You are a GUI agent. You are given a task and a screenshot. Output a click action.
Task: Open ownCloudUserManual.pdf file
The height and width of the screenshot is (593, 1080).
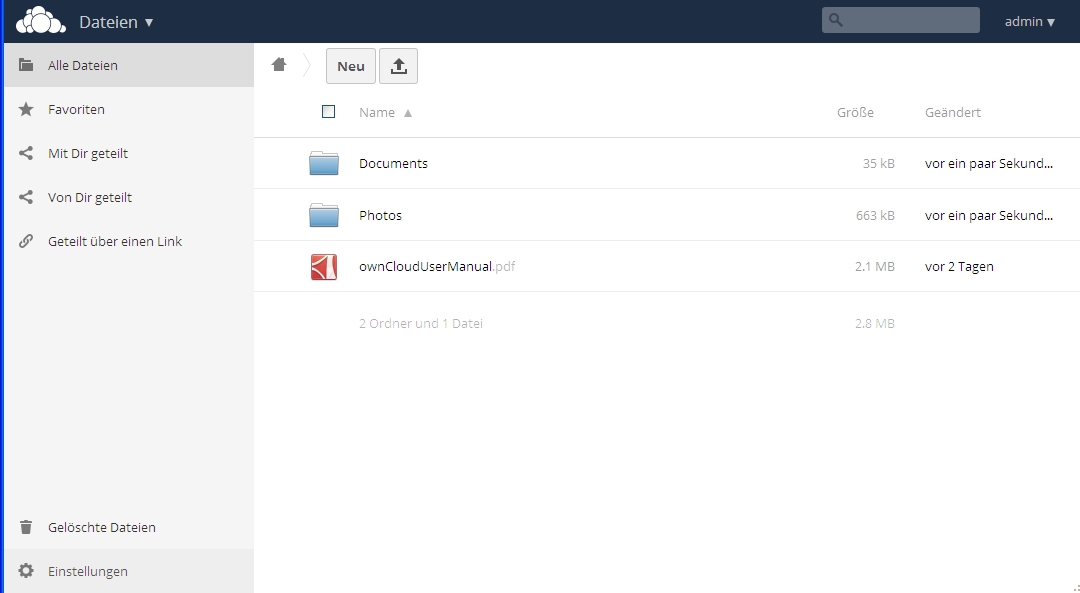(437, 267)
